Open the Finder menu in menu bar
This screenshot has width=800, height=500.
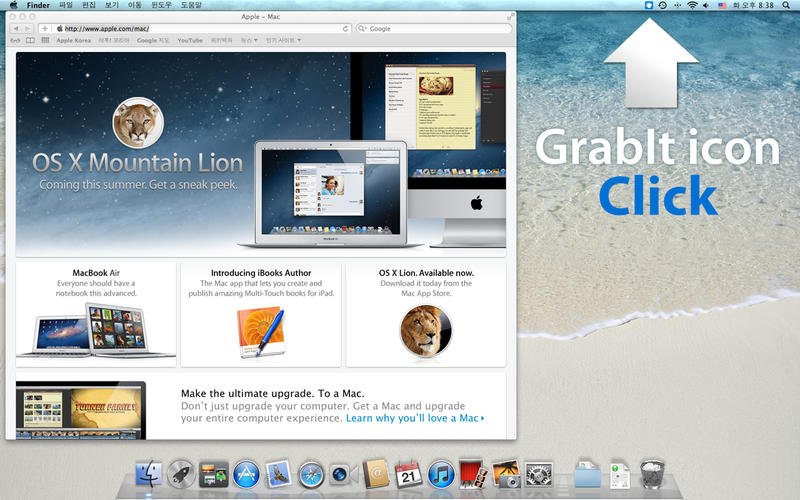pyautogui.click(x=38, y=5)
